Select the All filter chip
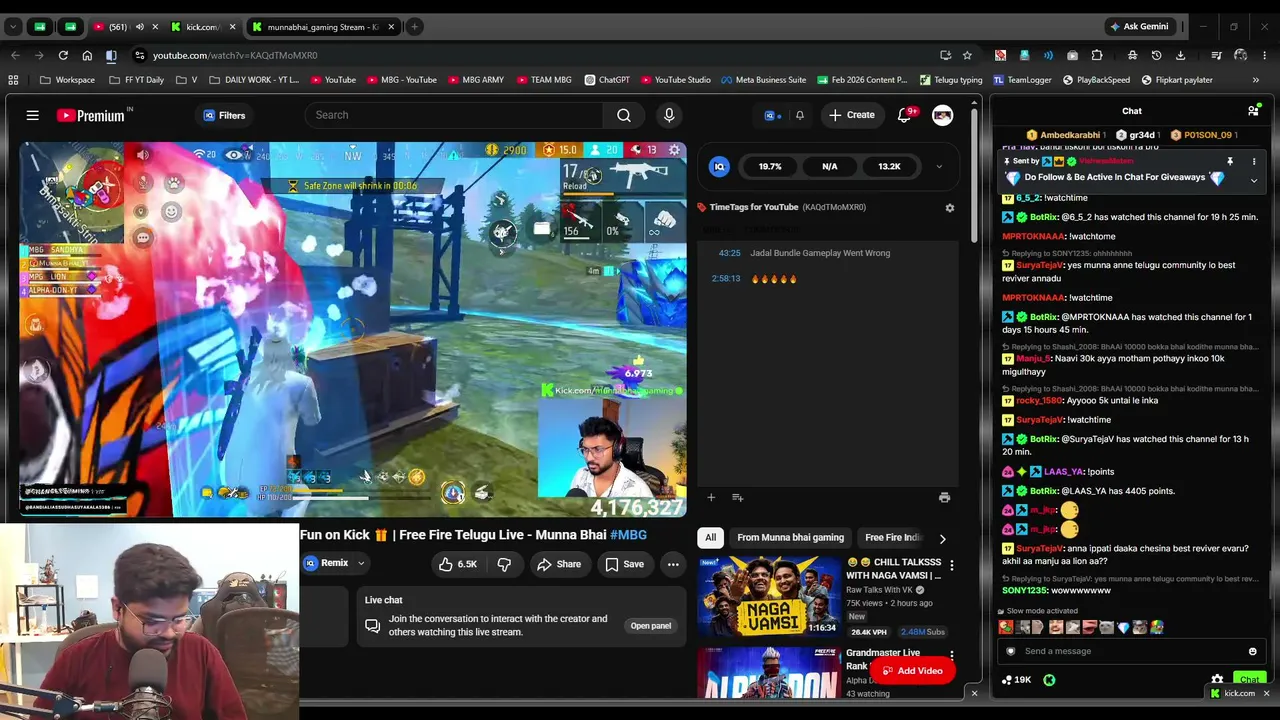 click(710, 538)
